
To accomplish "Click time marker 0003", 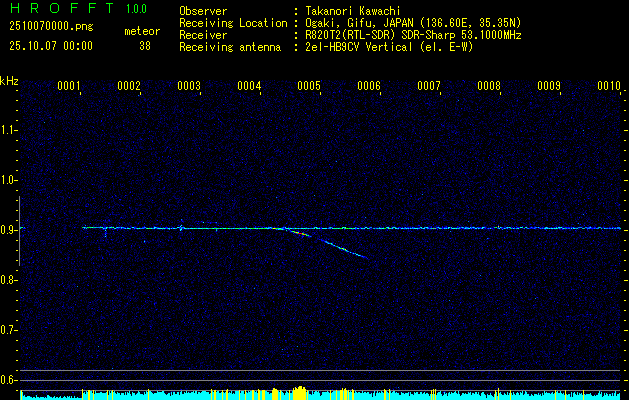I will (x=189, y=86).
